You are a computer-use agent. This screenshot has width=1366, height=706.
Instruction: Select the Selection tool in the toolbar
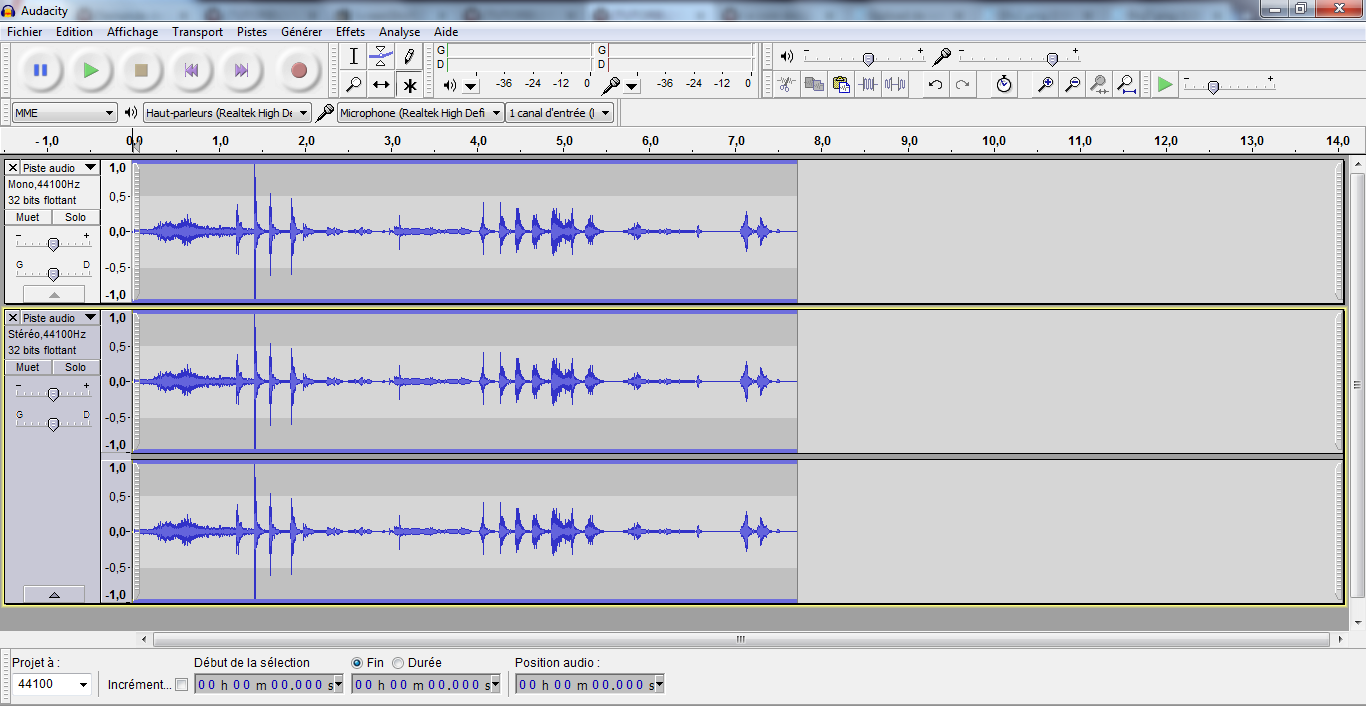pyautogui.click(x=353, y=57)
